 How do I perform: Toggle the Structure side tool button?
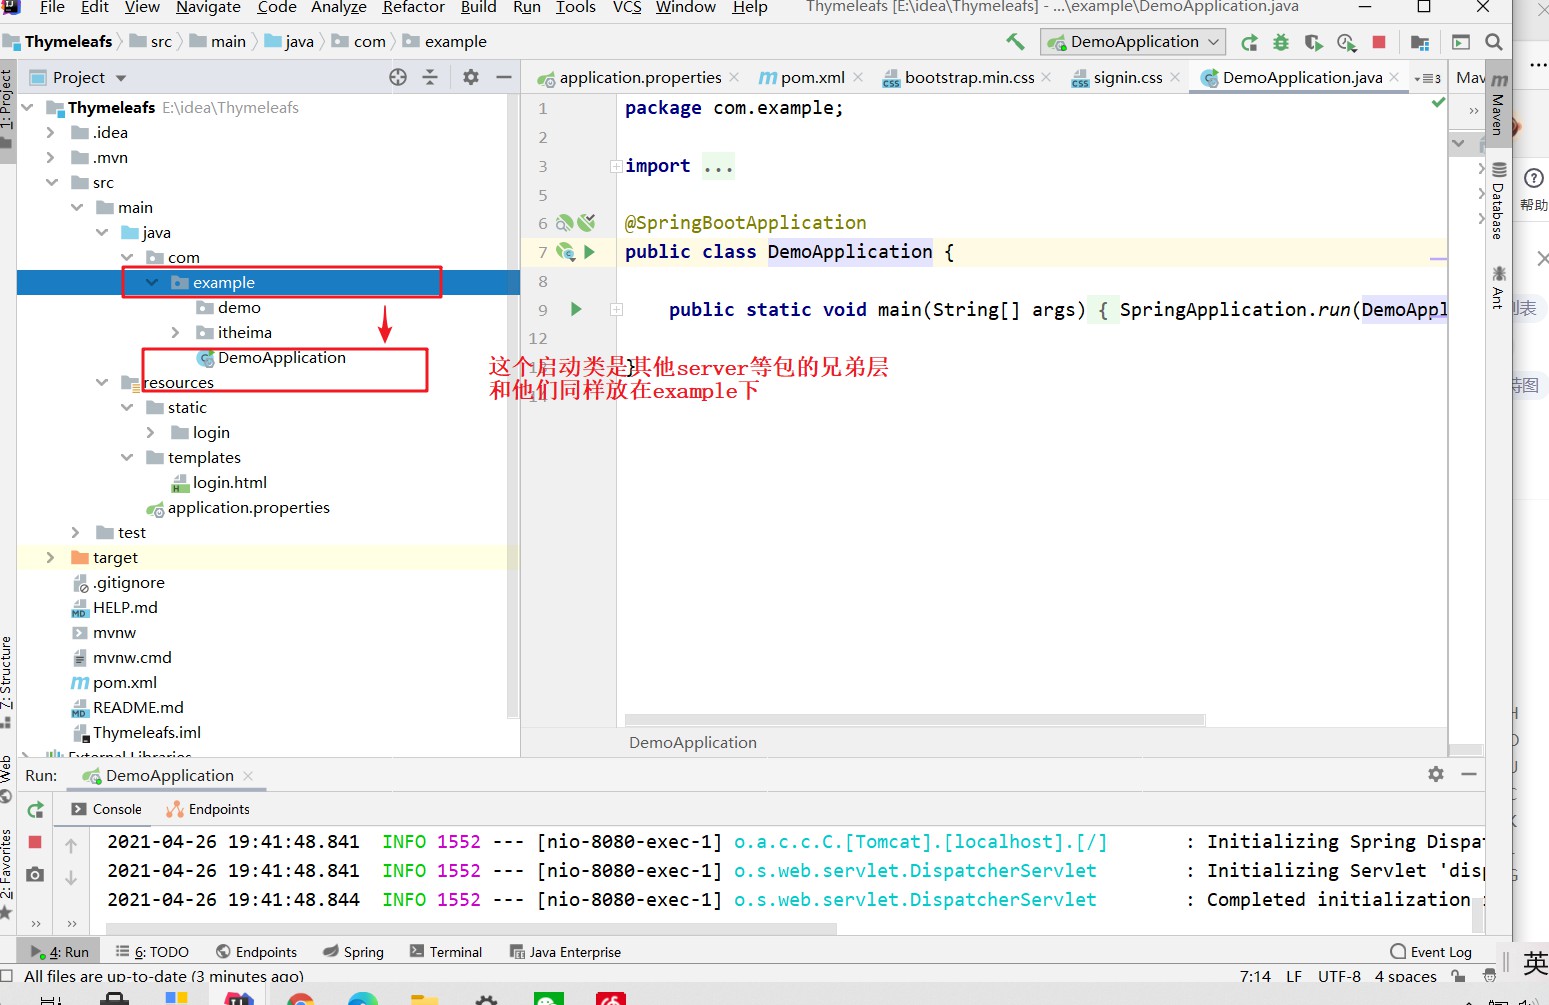pos(7,681)
